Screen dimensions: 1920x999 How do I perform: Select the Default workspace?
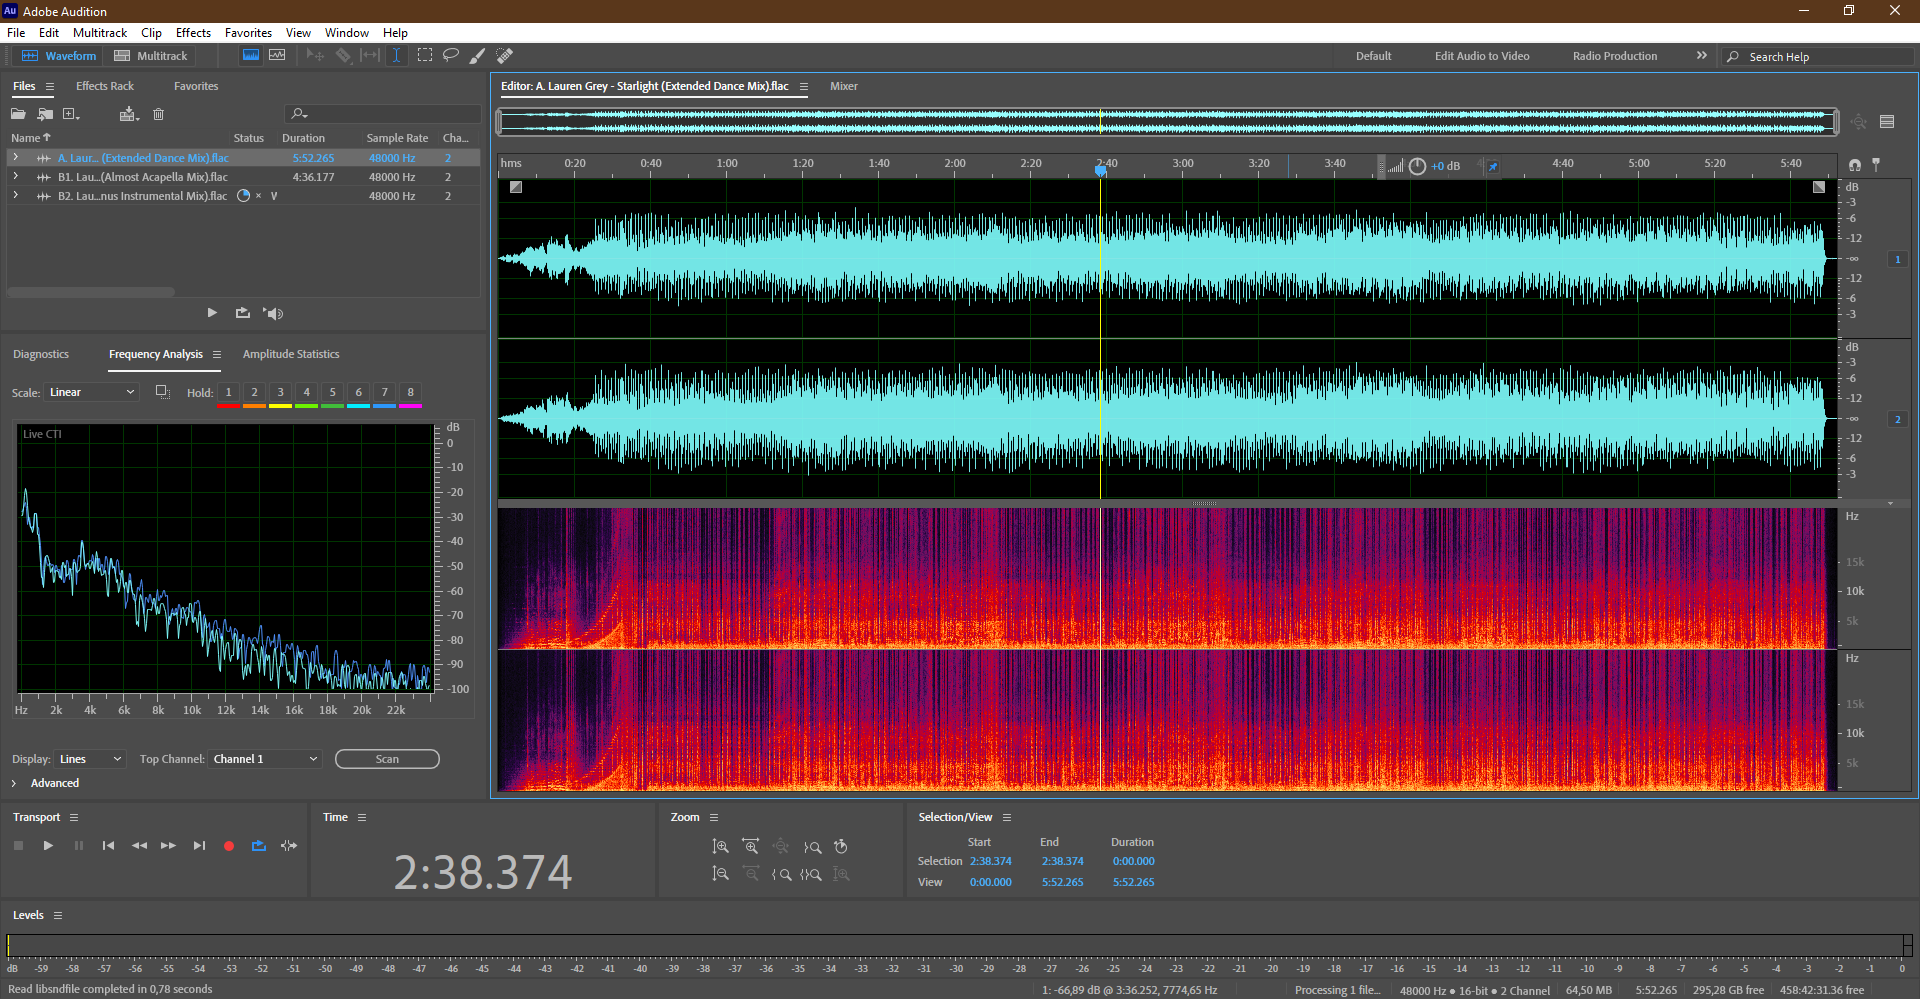tap(1373, 56)
